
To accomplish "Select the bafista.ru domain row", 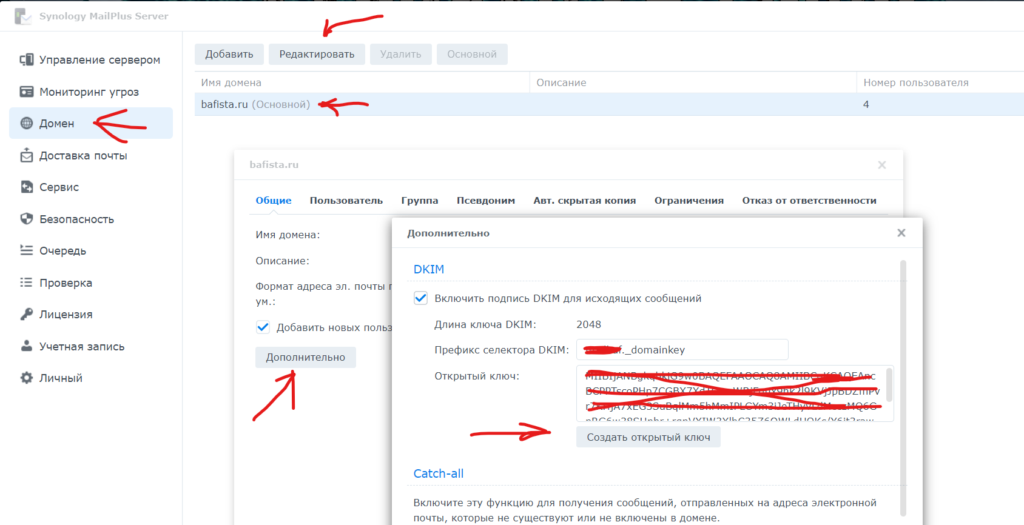I will pyautogui.click(x=609, y=104).
